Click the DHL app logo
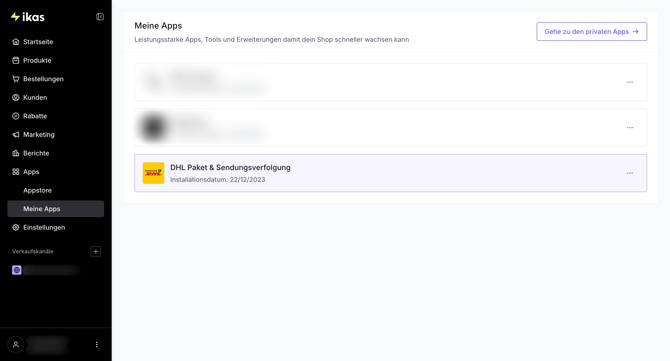Screen dimensions: 670x361 tap(153, 173)
